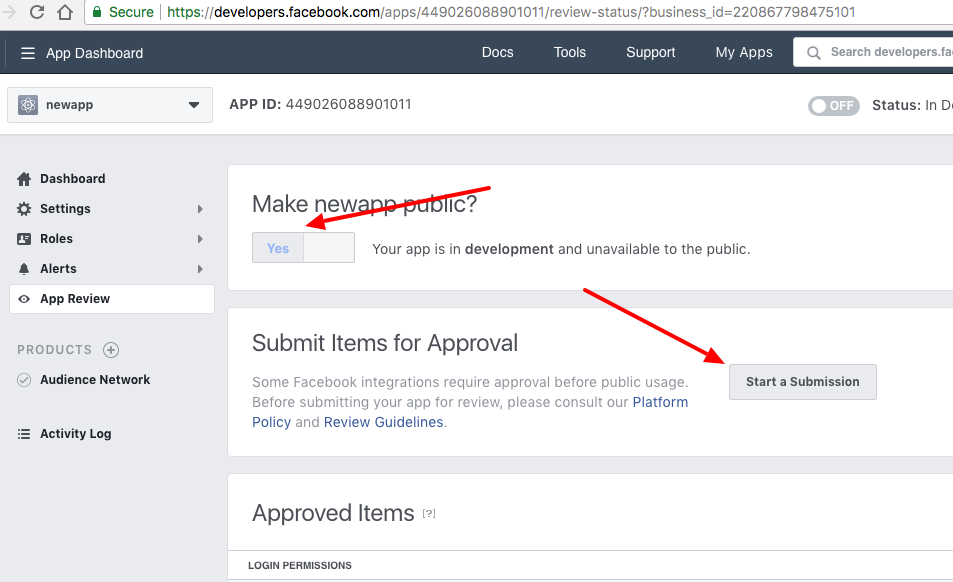Image resolution: width=953 pixels, height=582 pixels.
Task: Open the hamburger menu beside App Dashboard
Action: [28, 53]
